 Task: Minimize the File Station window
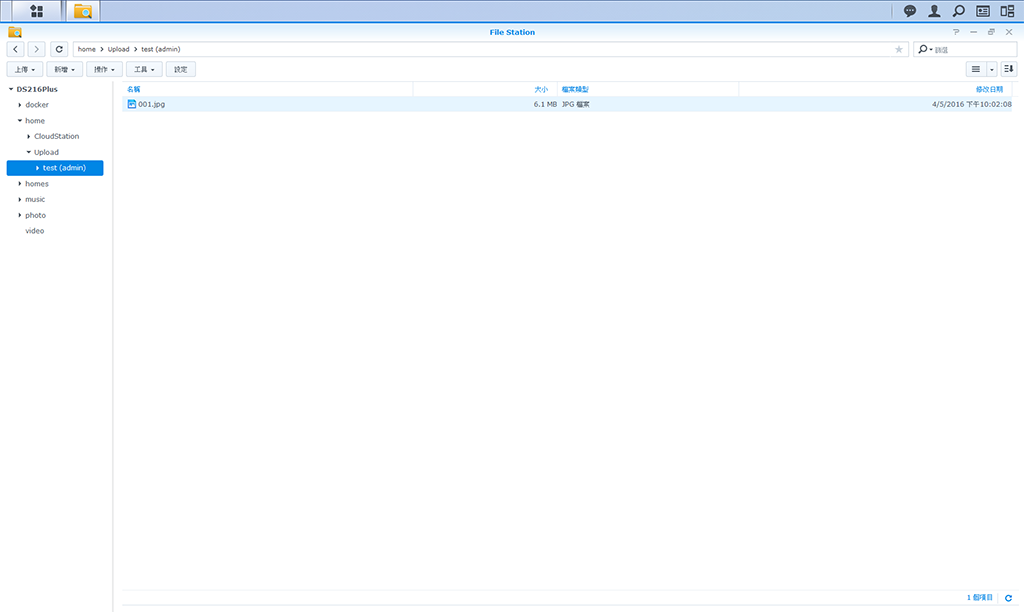[974, 32]
